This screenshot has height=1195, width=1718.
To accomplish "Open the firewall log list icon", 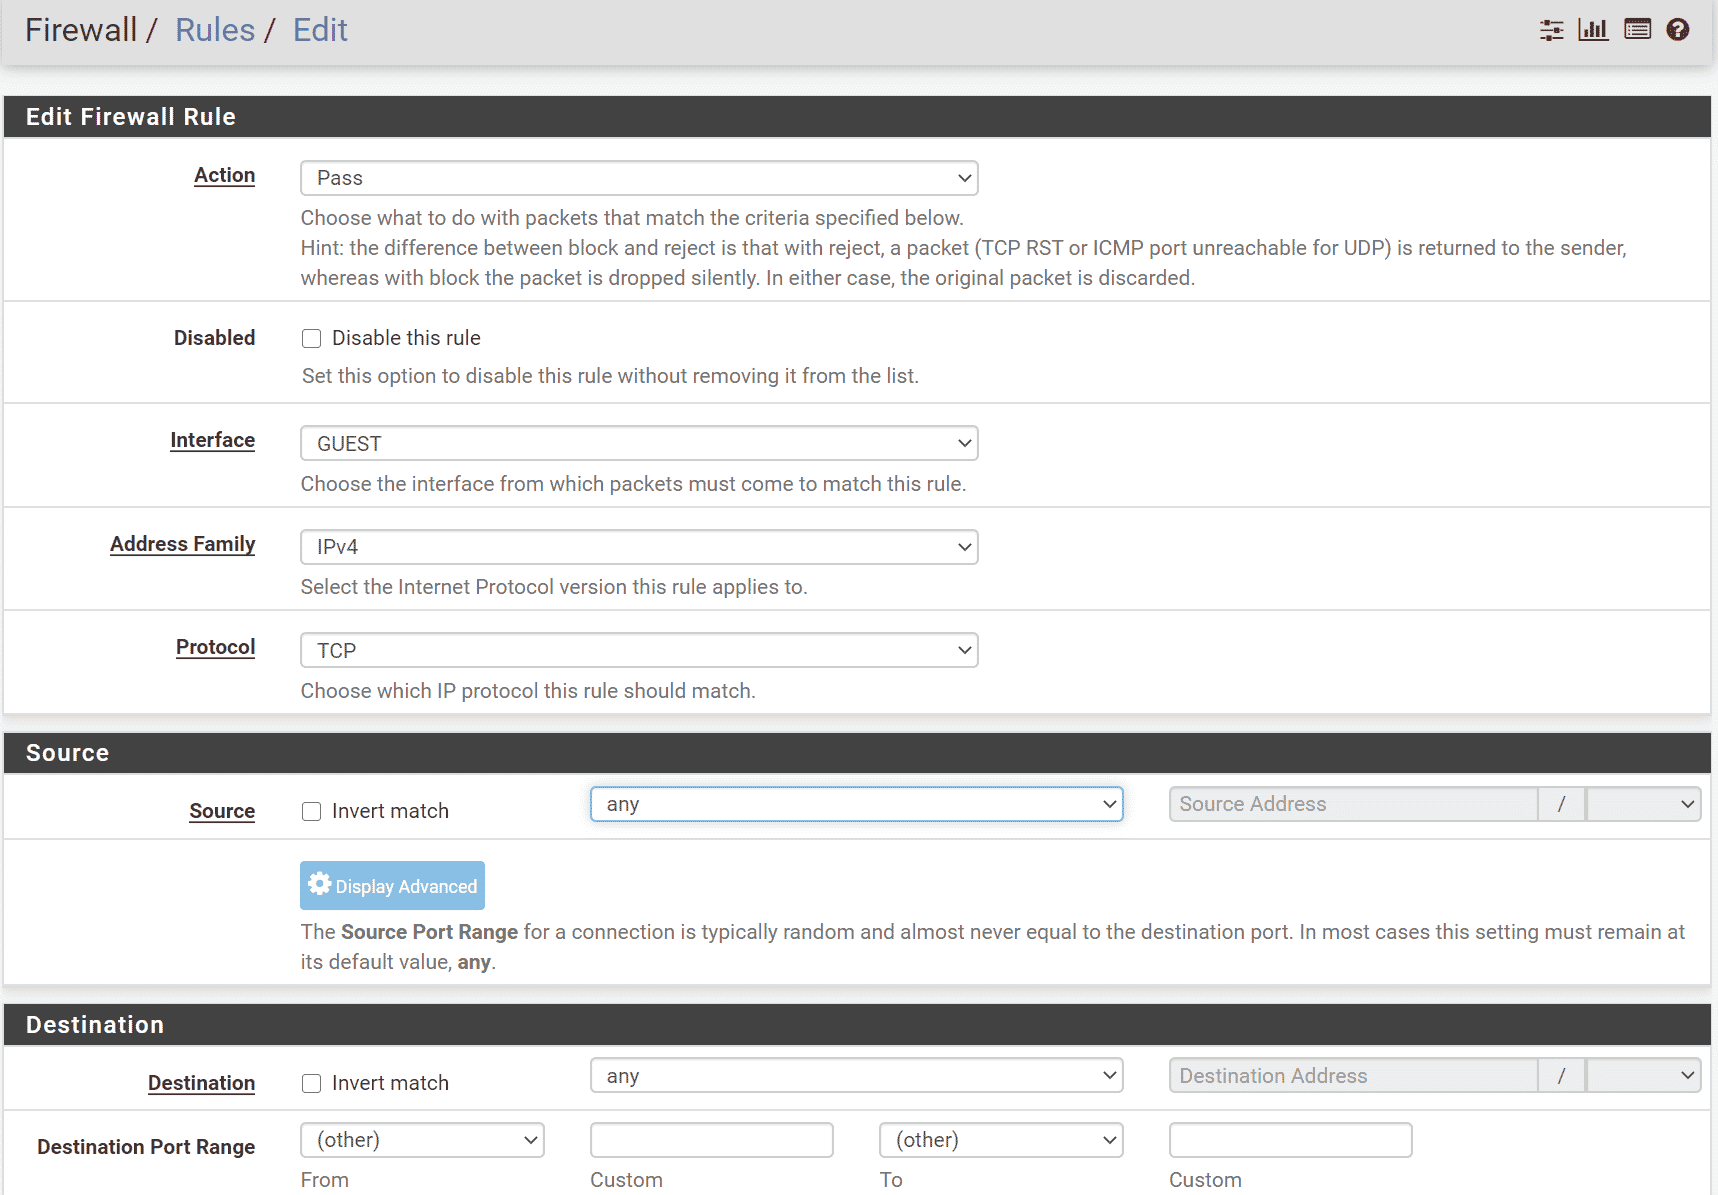I will (1637, 30).
